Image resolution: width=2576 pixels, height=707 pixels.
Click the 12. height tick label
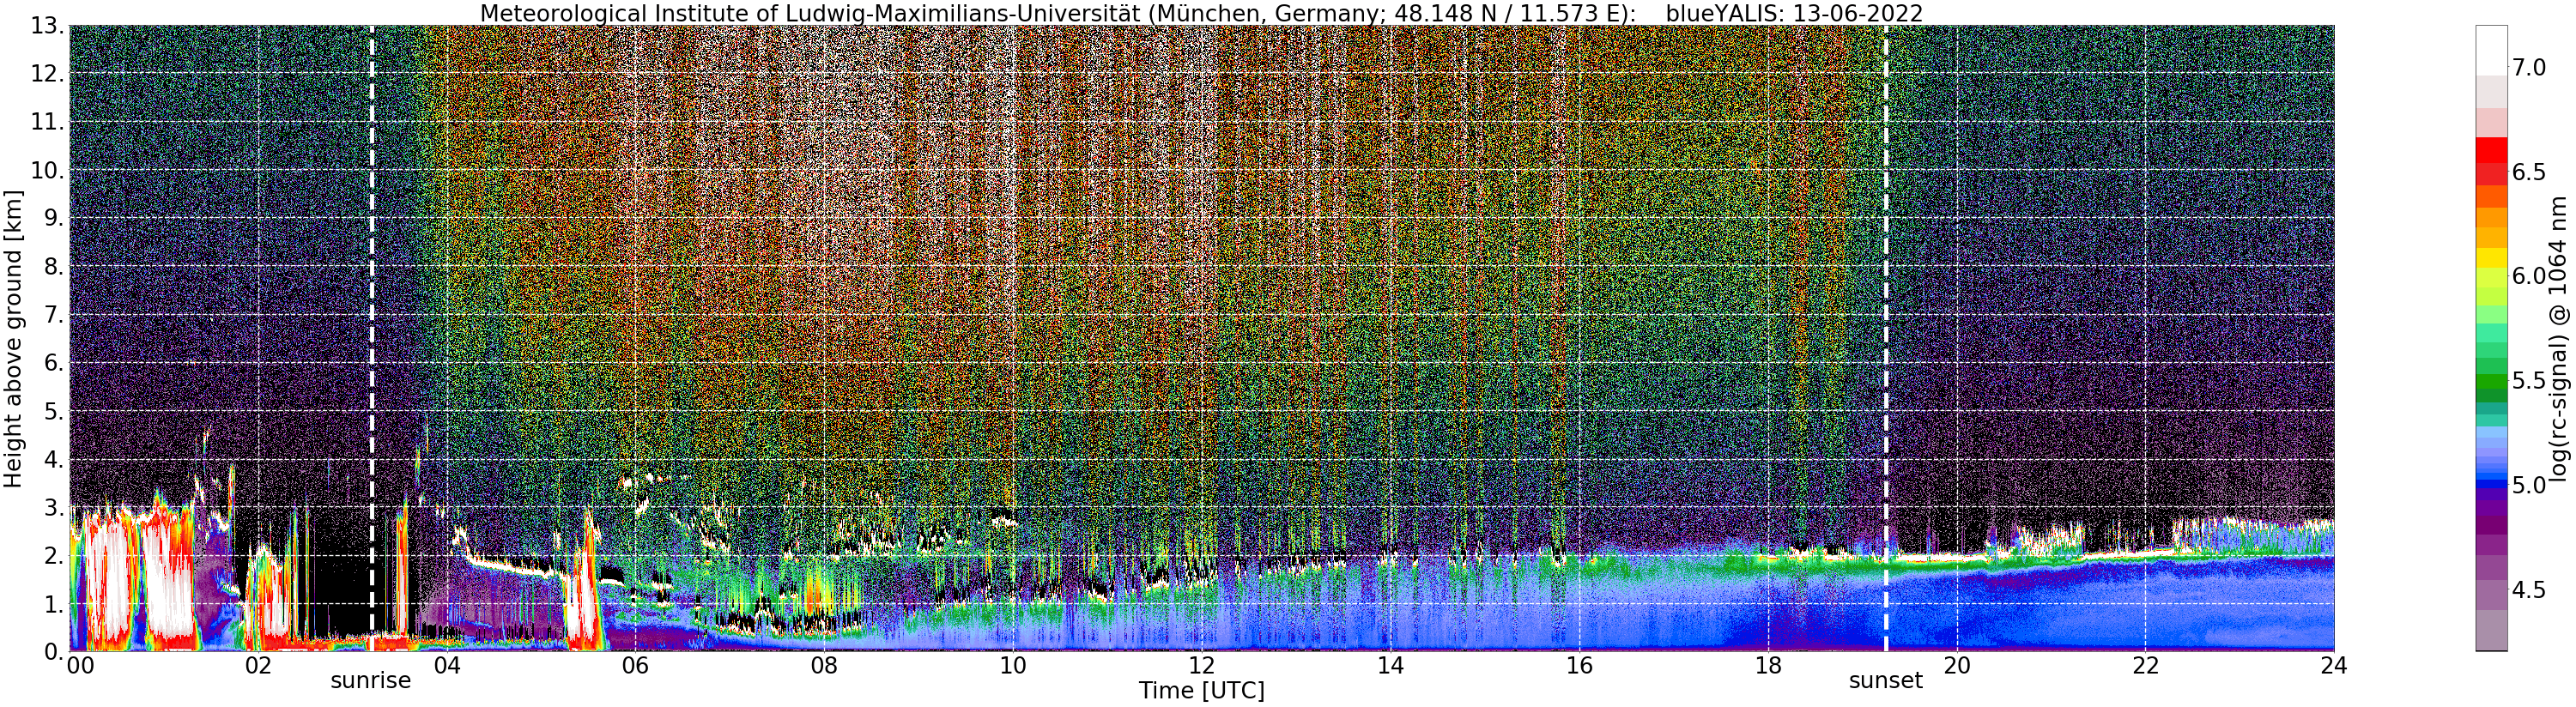(48, 74)
